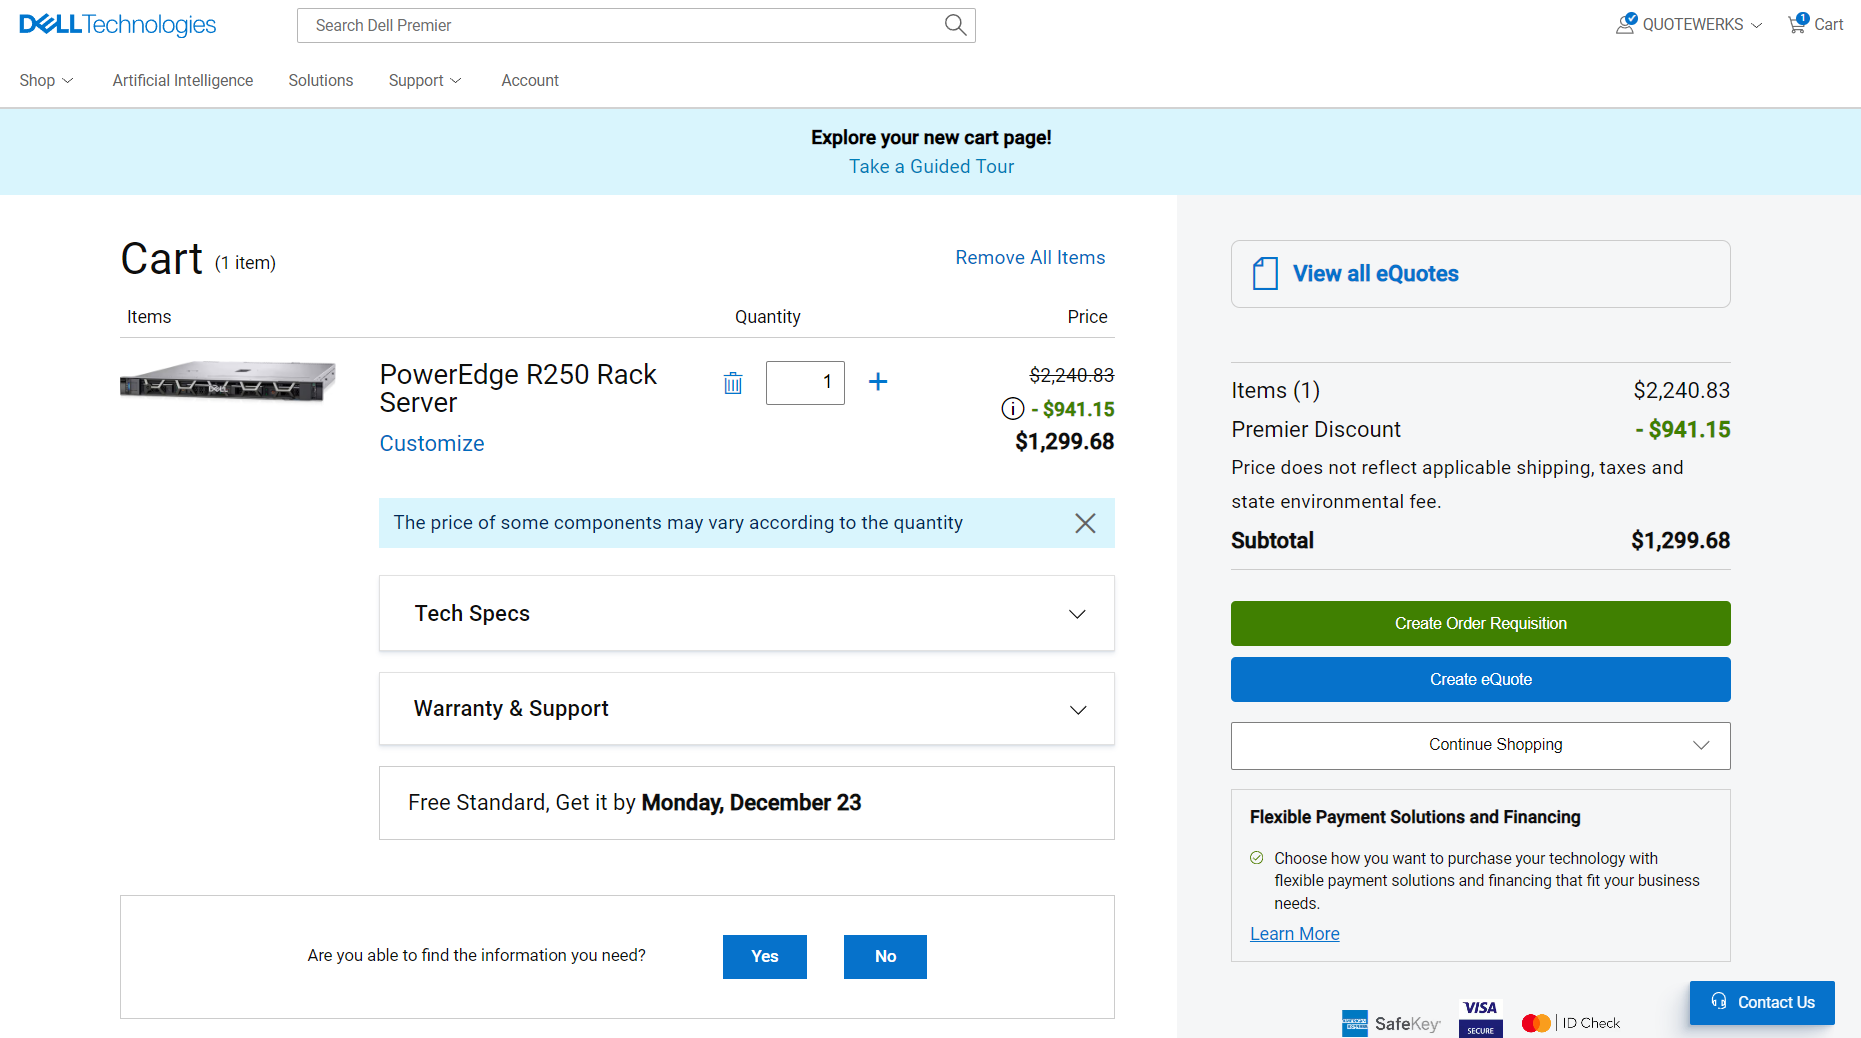Increase quantity with the plus icon

click(878, 382)
